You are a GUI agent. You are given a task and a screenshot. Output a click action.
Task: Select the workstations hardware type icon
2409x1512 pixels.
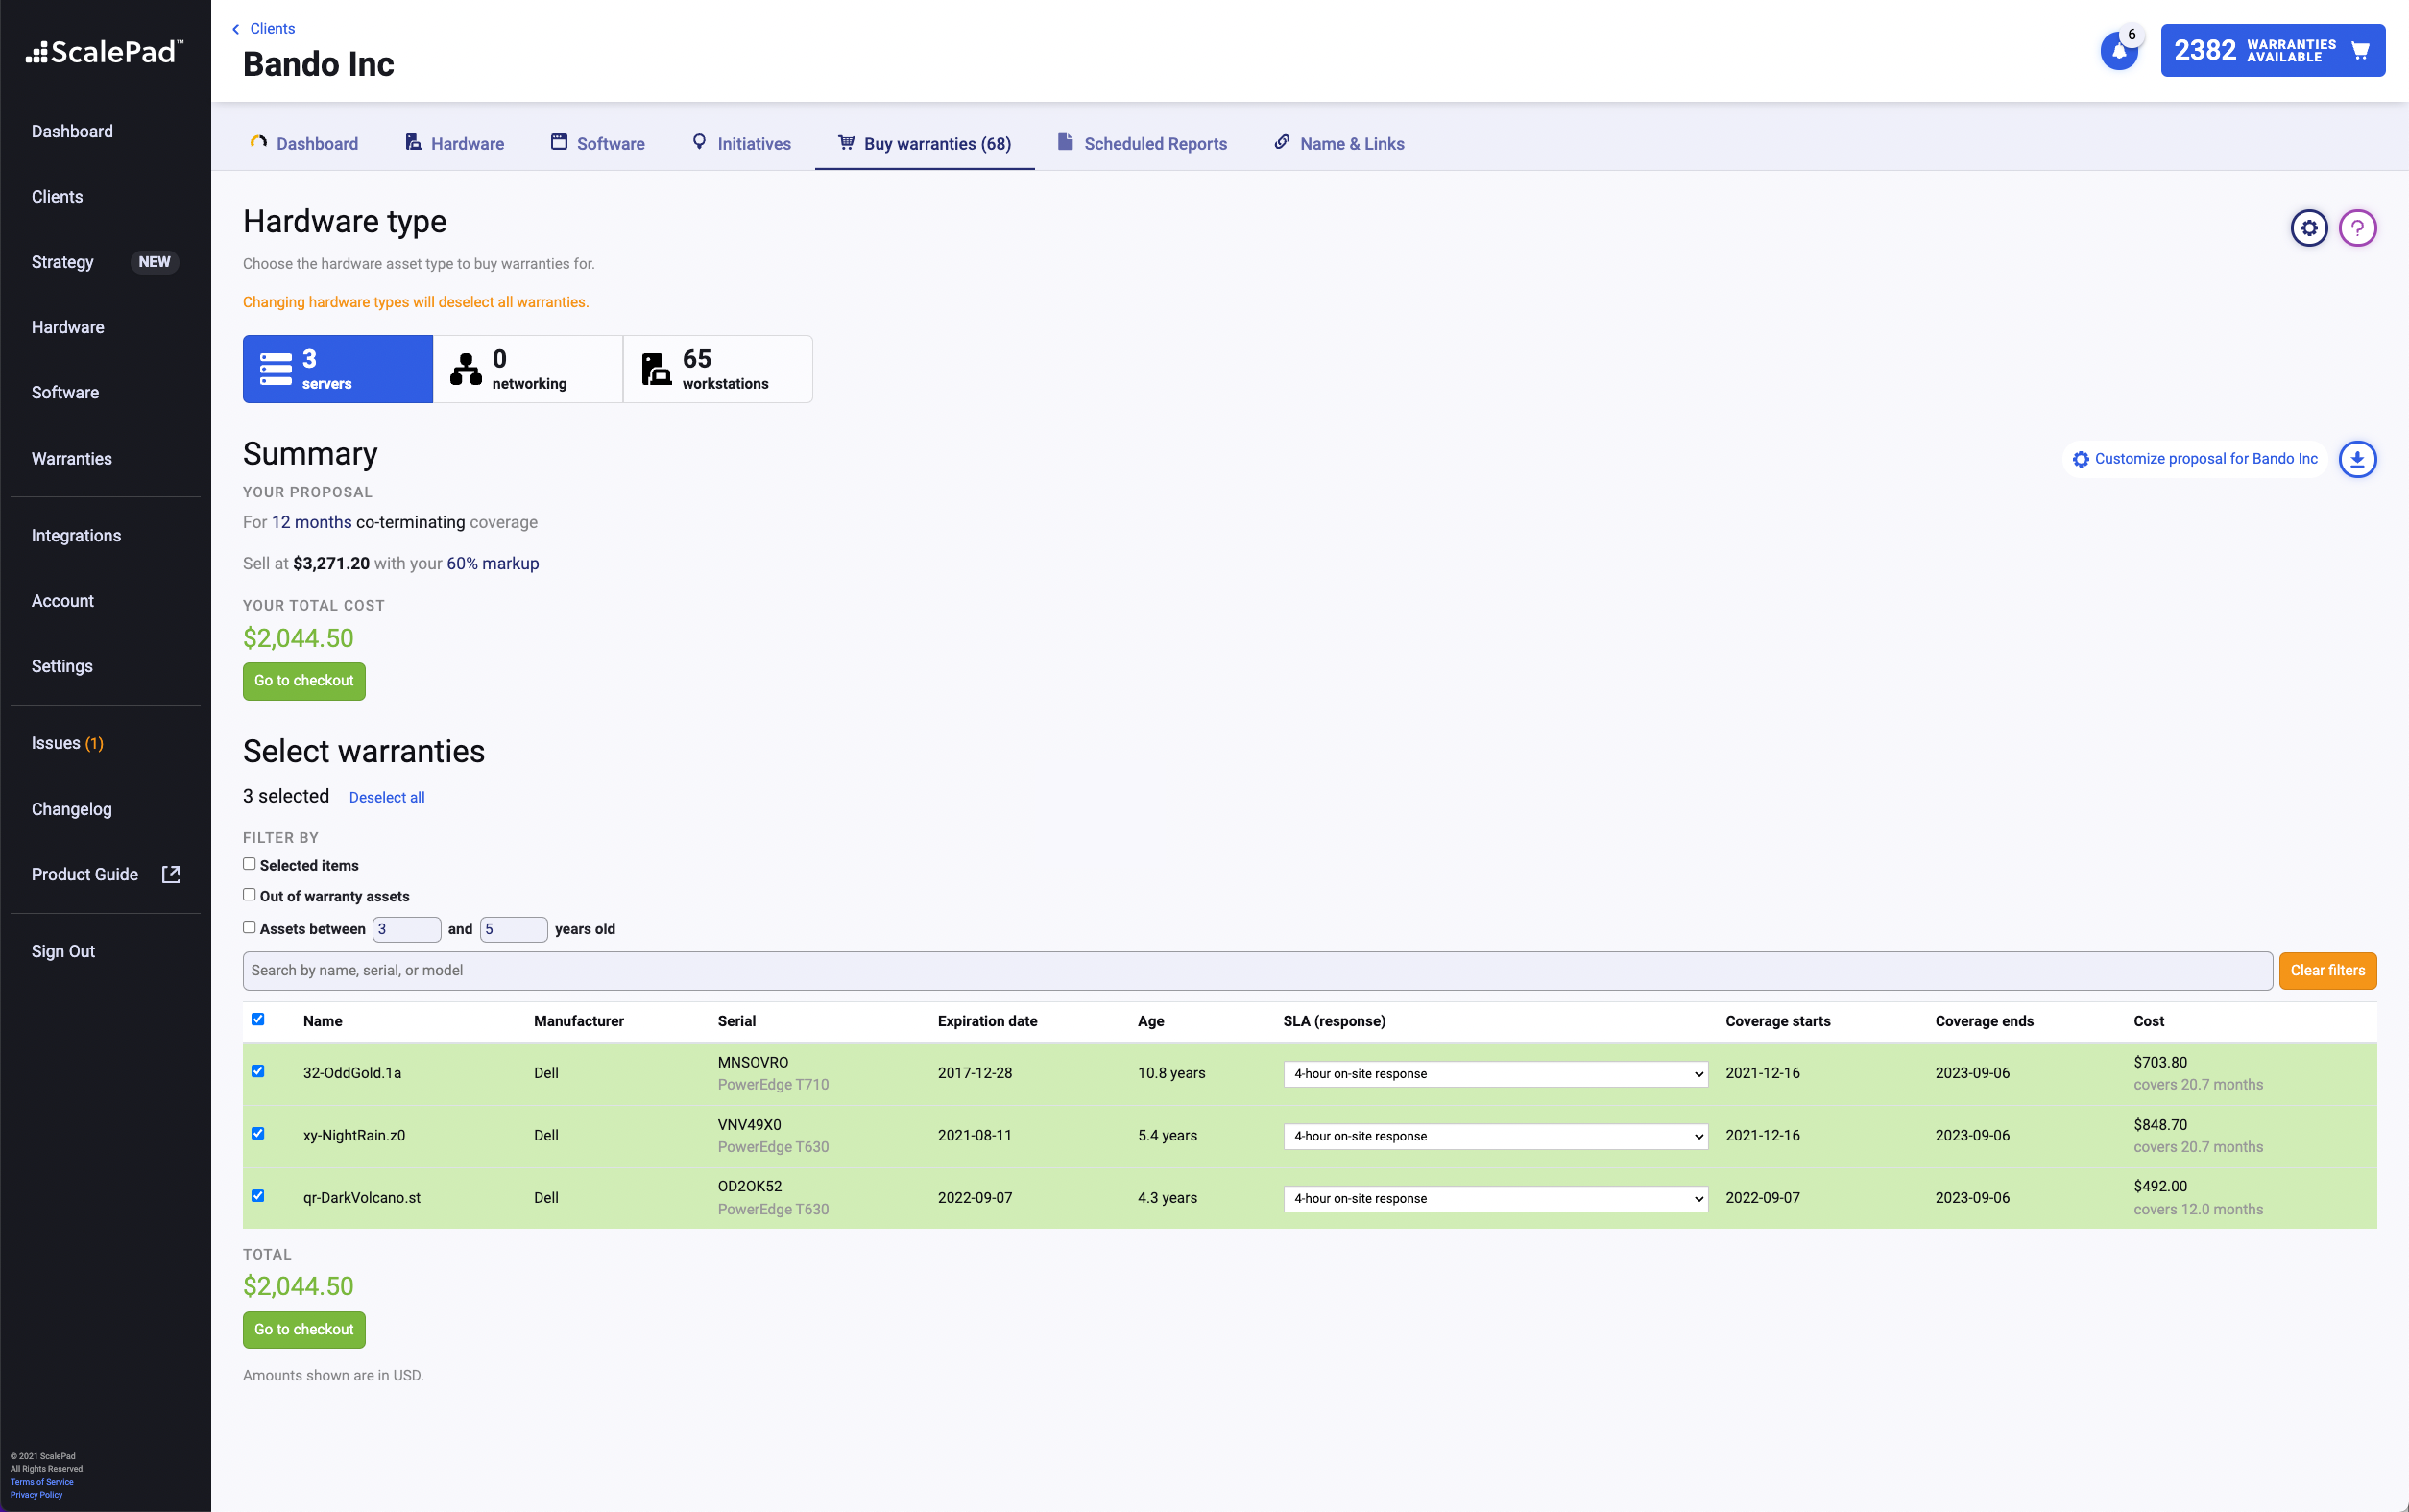coord(656,369)
